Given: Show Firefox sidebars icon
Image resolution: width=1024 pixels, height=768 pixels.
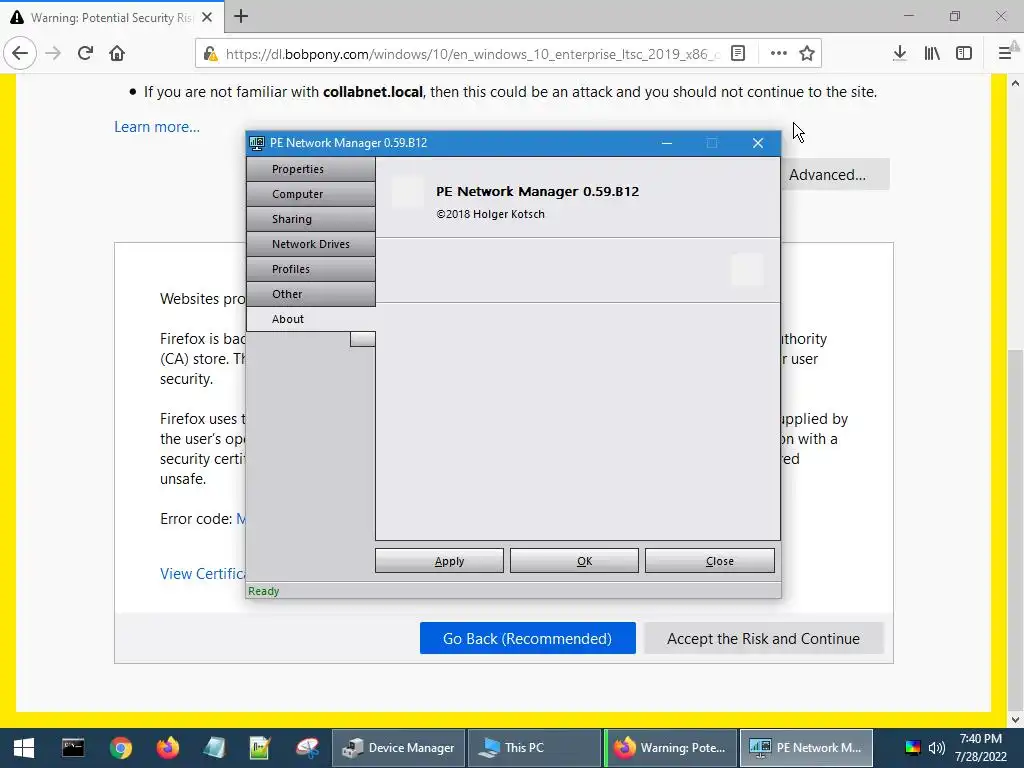Looking at the screenshot, I should click(964, 54).
